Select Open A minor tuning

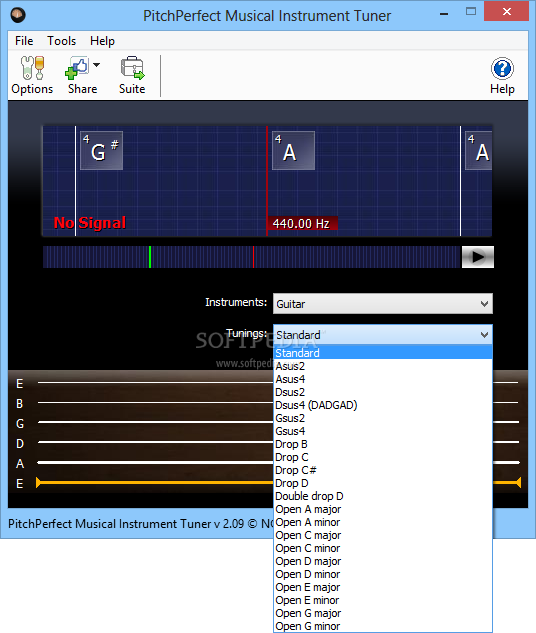pos(383,522)
